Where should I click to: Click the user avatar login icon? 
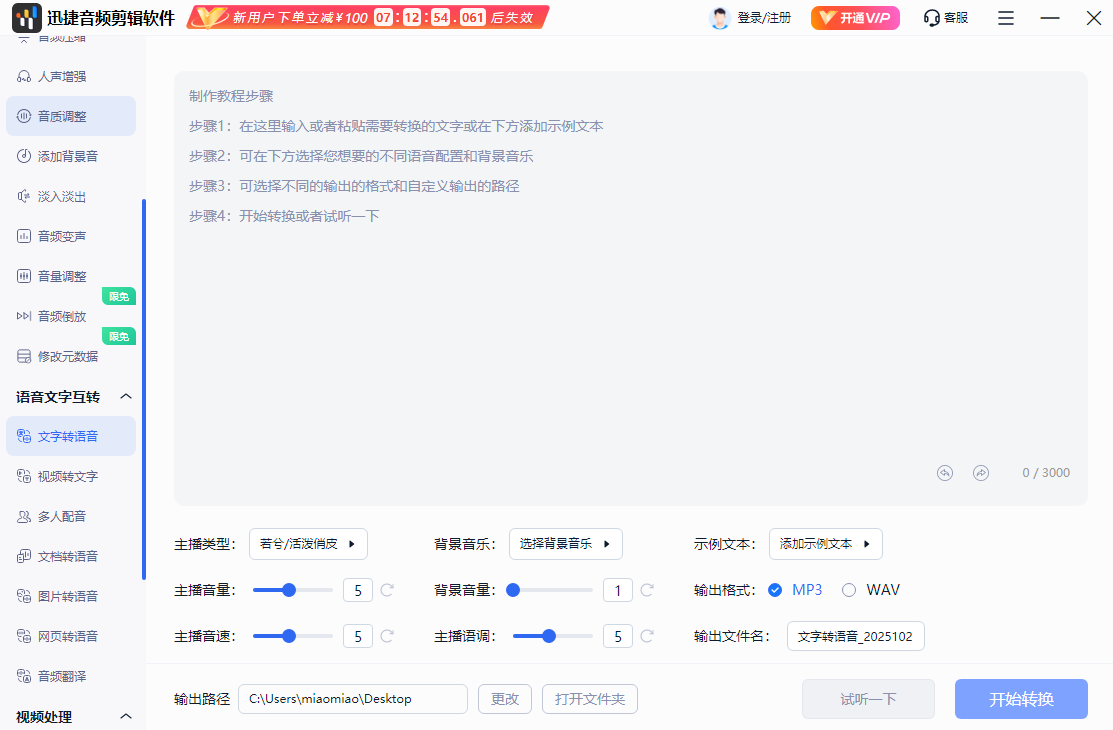719,18
